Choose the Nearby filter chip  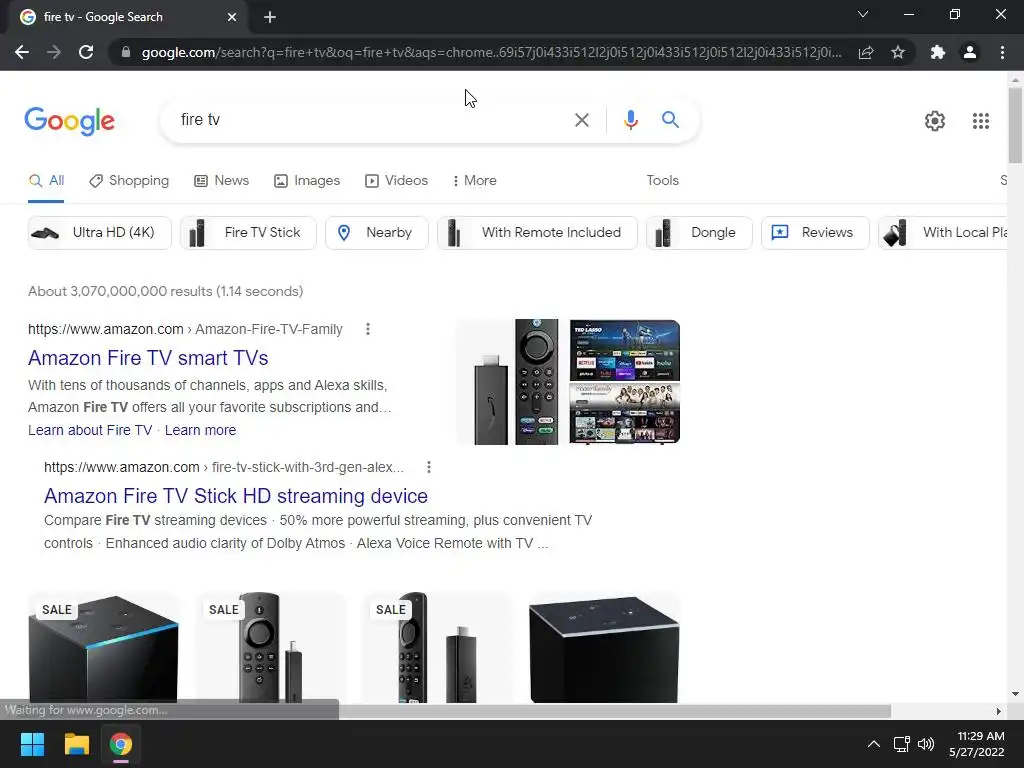377,232
